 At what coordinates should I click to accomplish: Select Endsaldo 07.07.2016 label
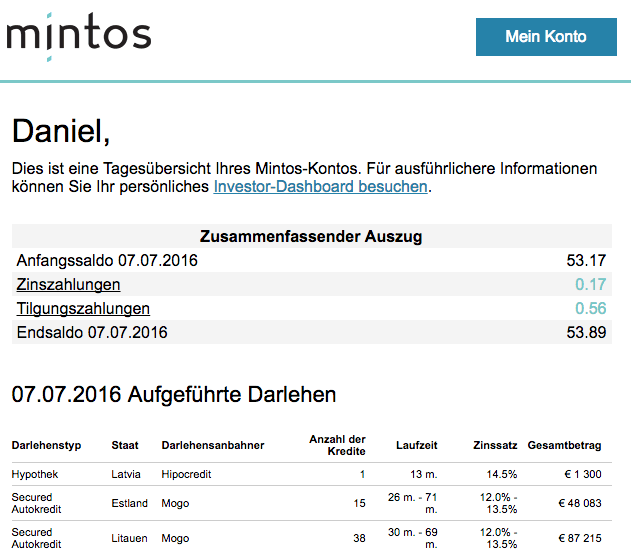[x=92, y=332]
